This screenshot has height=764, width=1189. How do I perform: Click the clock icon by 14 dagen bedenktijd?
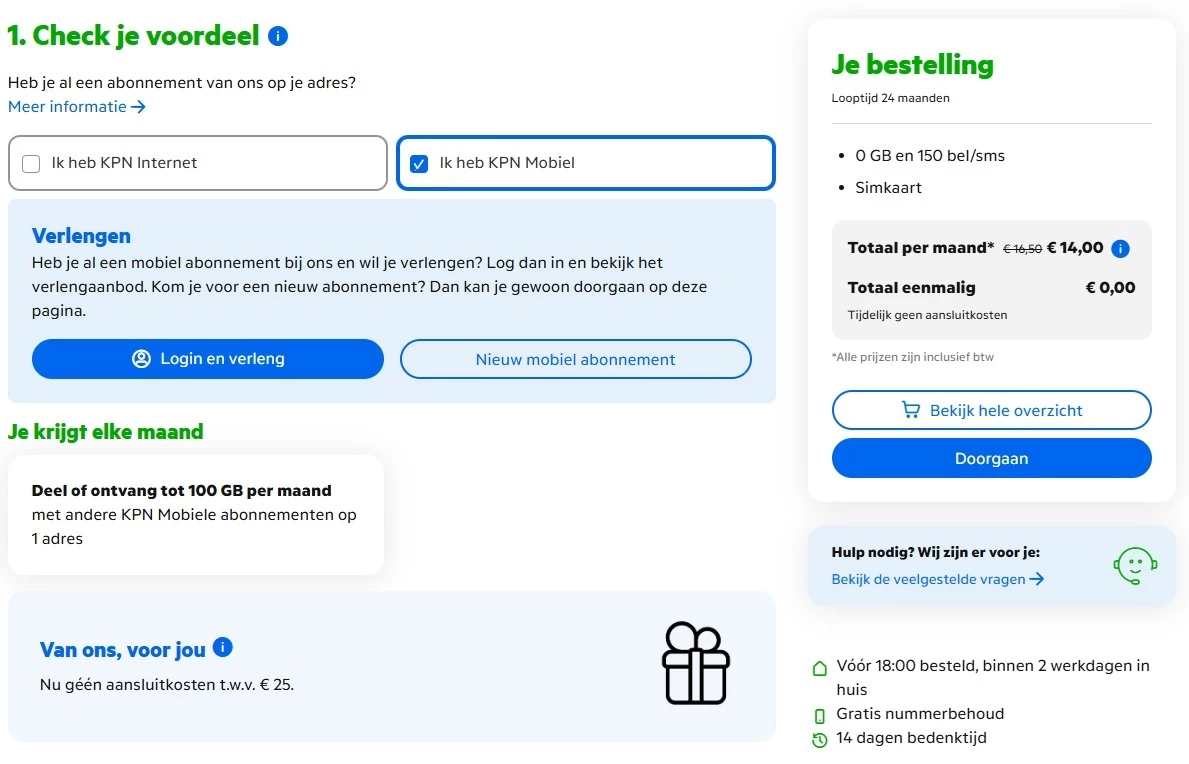(x=820, y=740)
